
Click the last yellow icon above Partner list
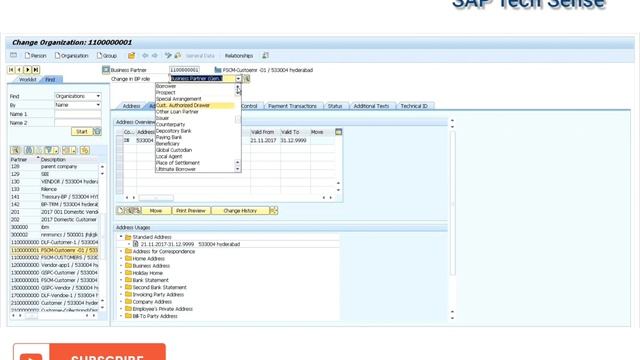(84, 150)
